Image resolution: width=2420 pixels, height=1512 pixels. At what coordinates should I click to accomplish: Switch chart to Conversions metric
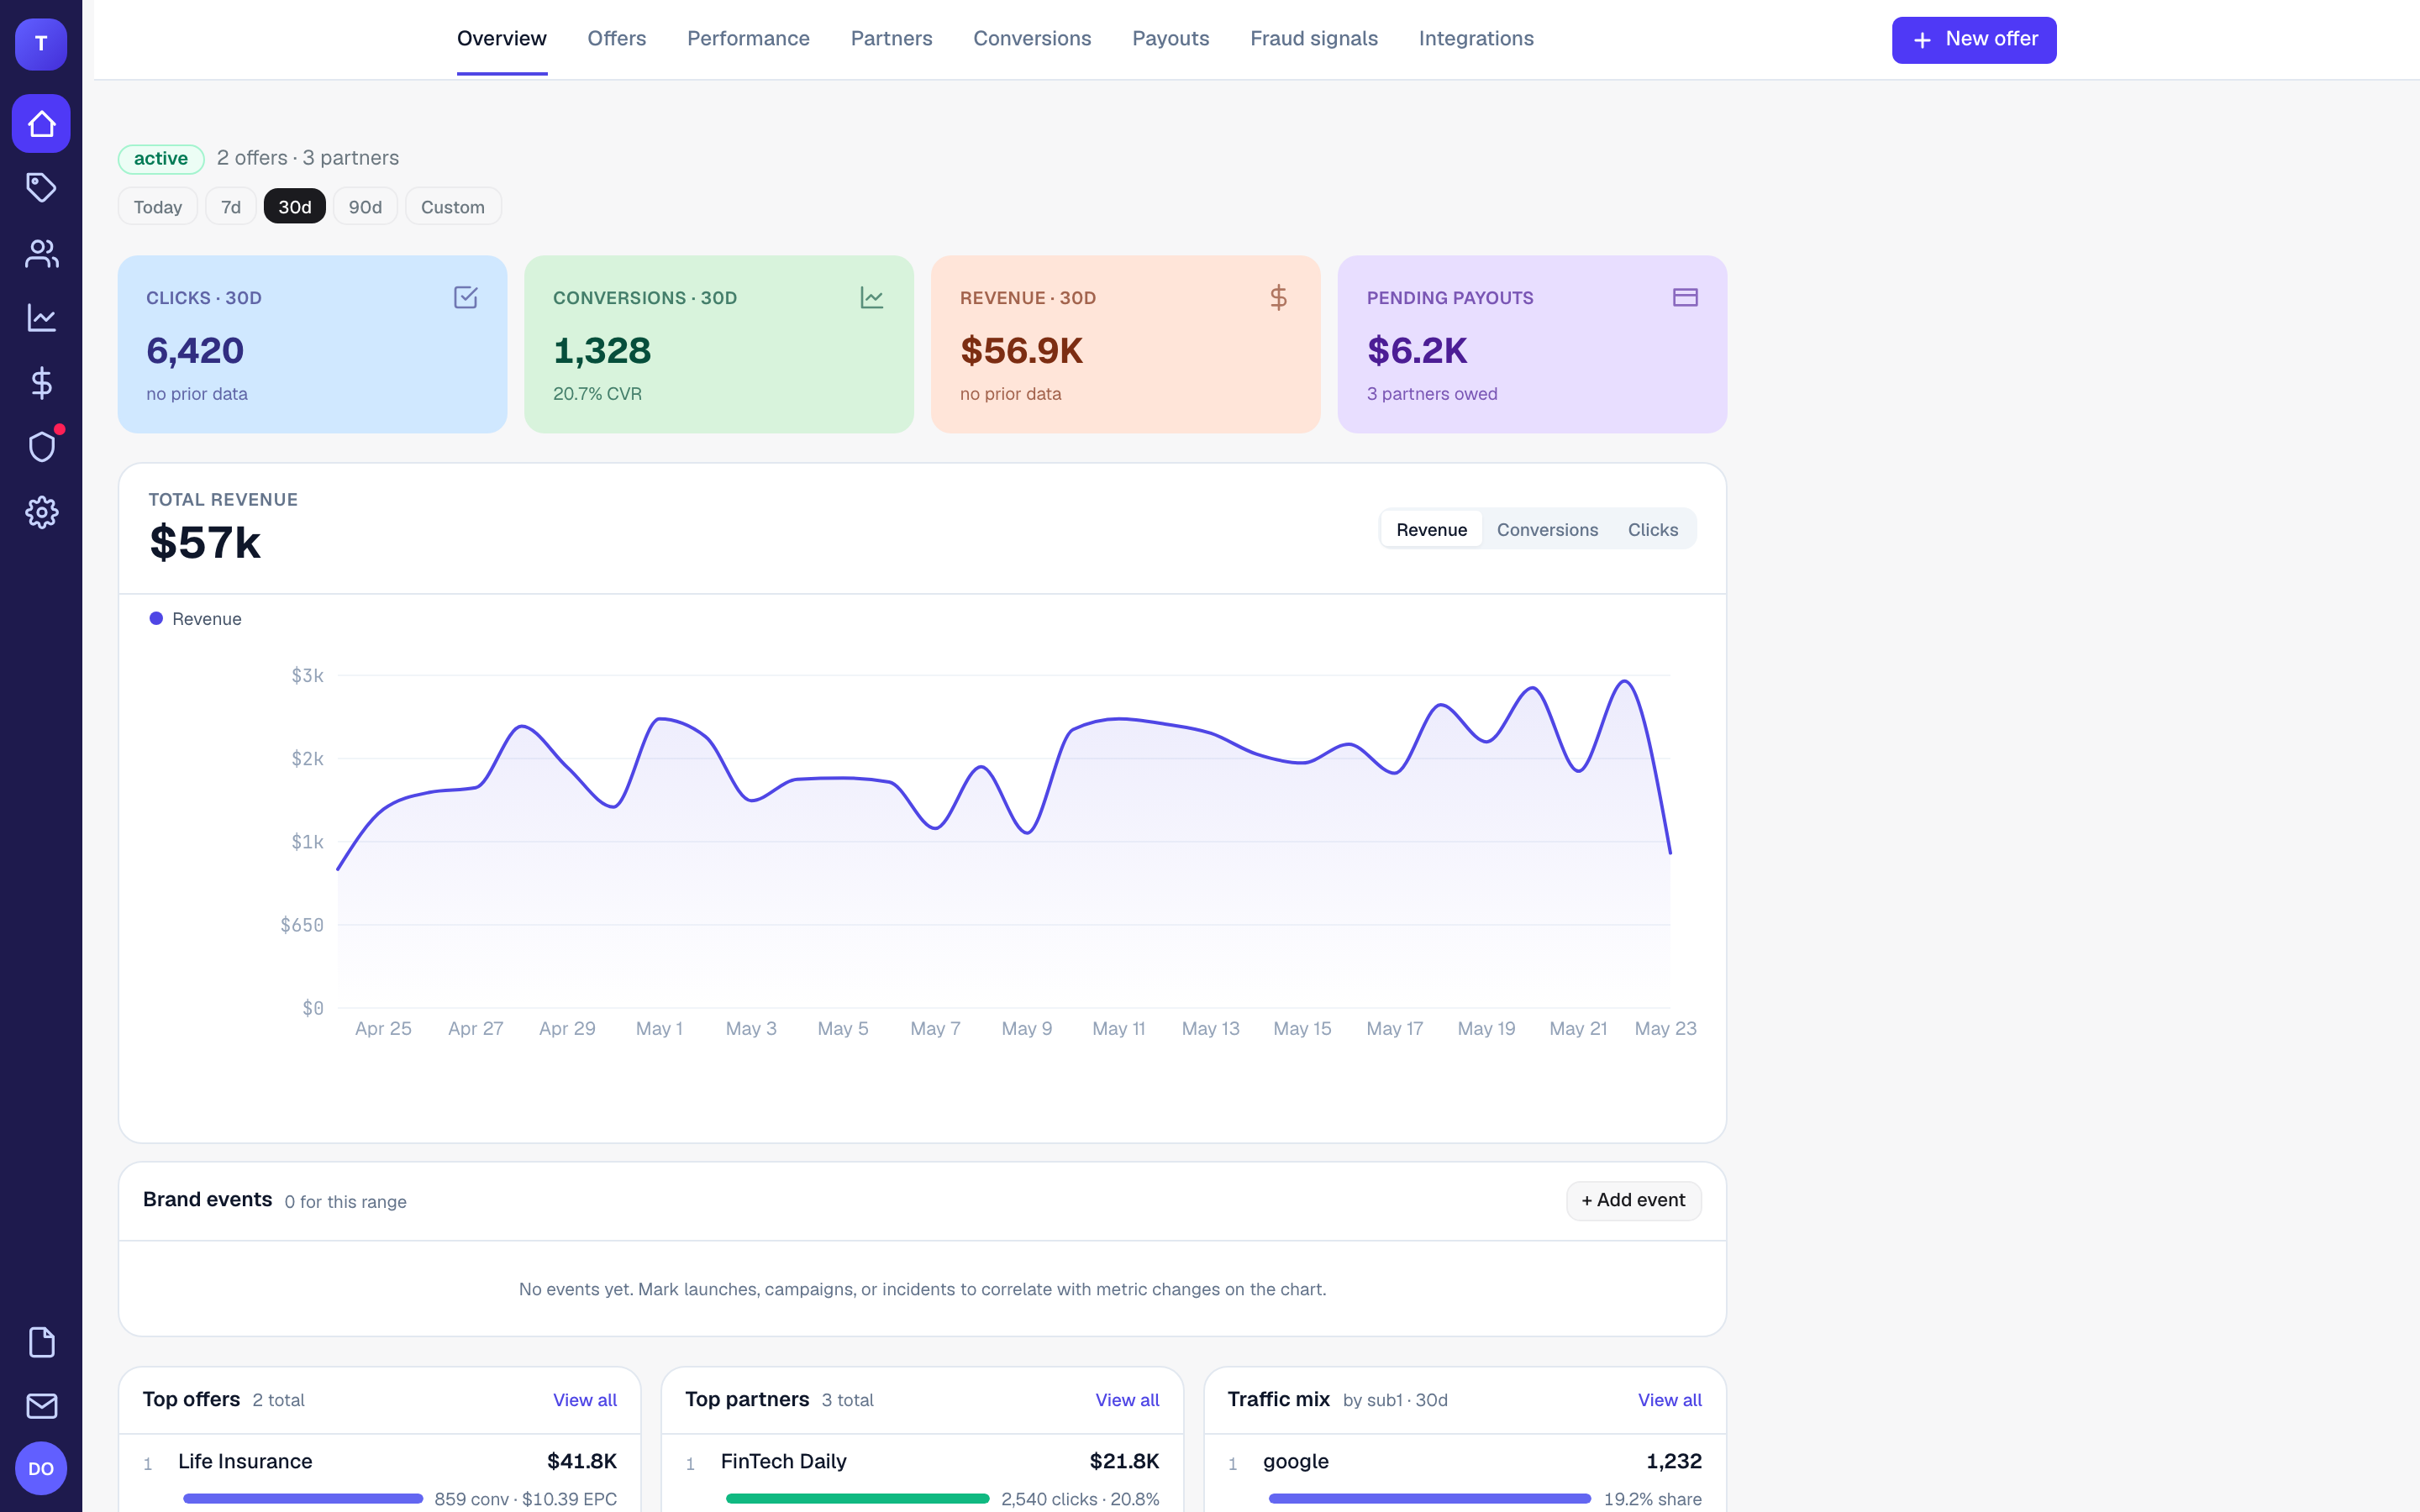pos(1547,530)
